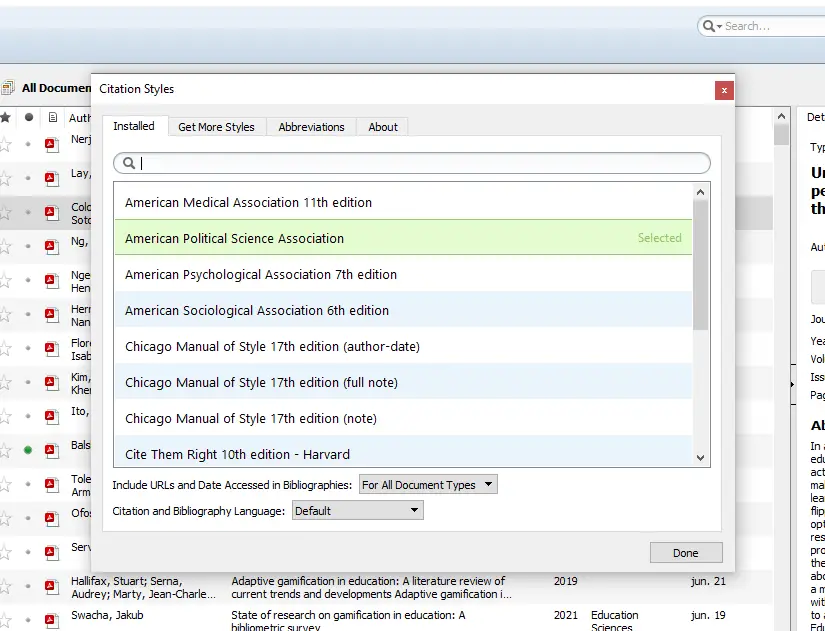The width and height of the screenshot is (825, 631).
Task: Switch to the Installed tab
Action: (x=134, y=126)
